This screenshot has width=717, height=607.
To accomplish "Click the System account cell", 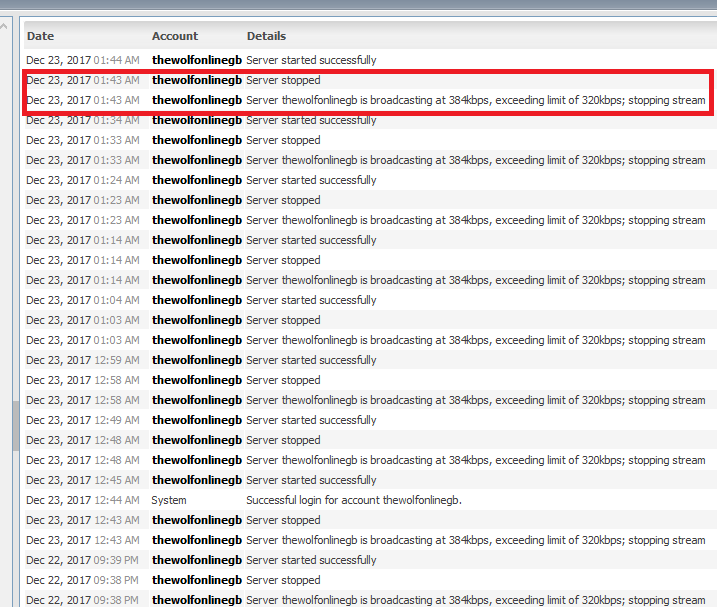I will (169, 500).
